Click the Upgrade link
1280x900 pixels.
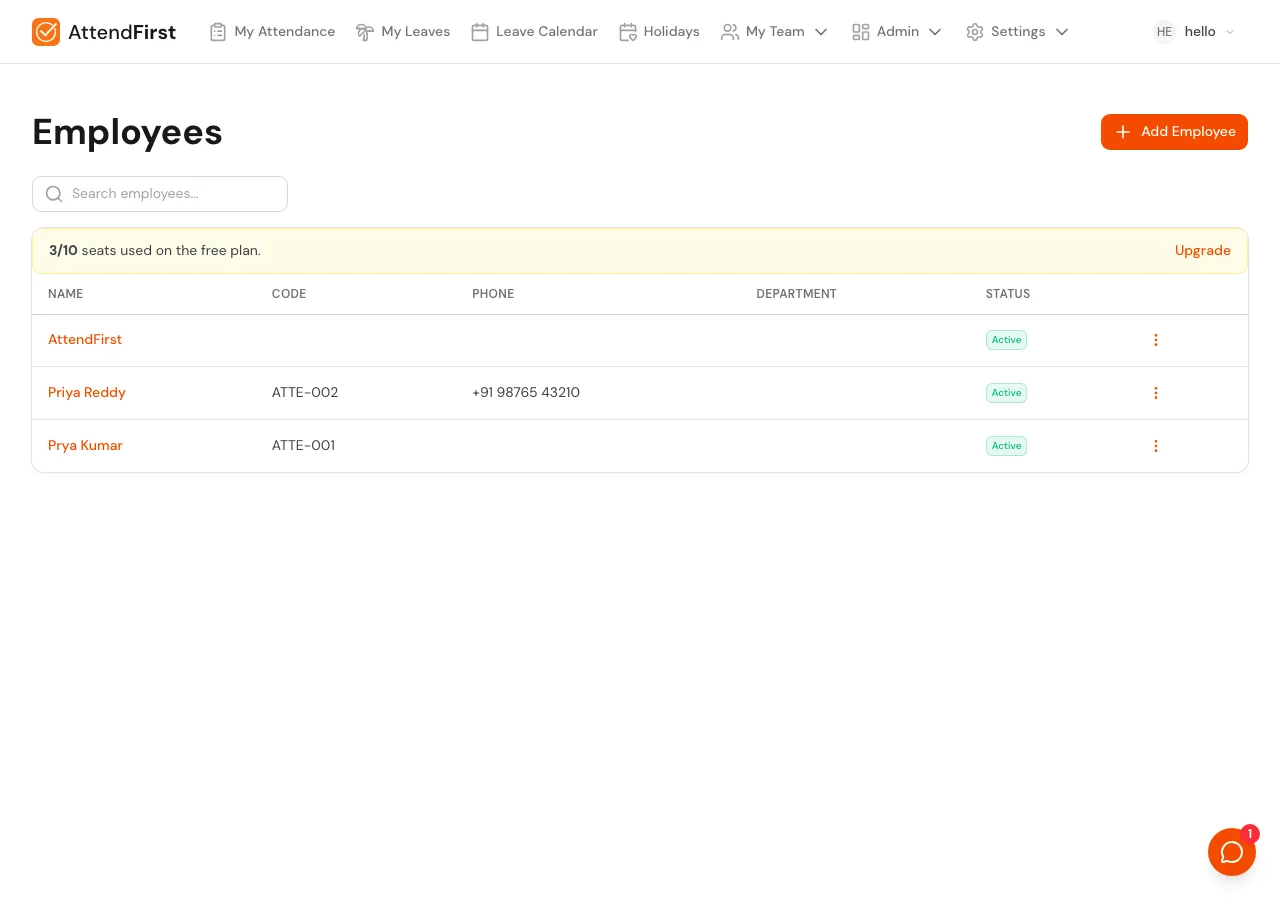pyautogui.click(x=1203, y=251)
